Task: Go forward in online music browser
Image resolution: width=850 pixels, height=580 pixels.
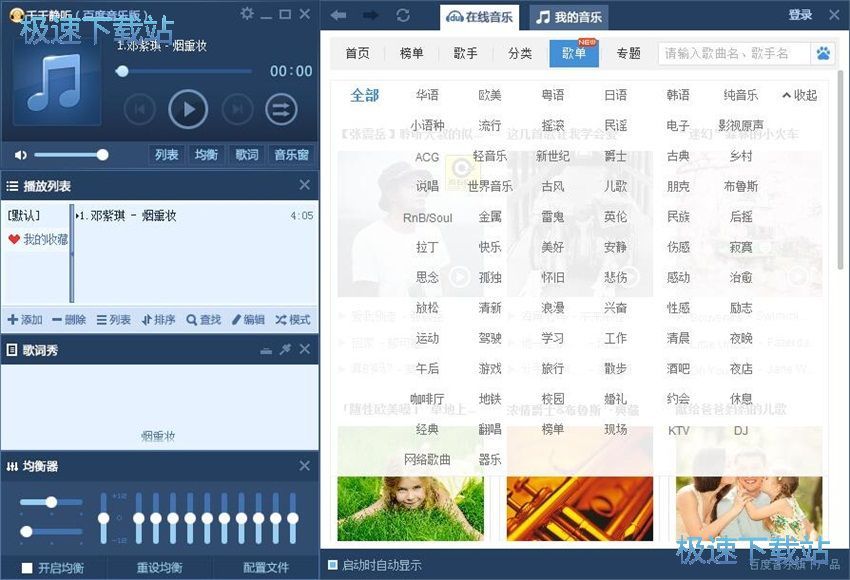Action: click(x=371, y=15)
